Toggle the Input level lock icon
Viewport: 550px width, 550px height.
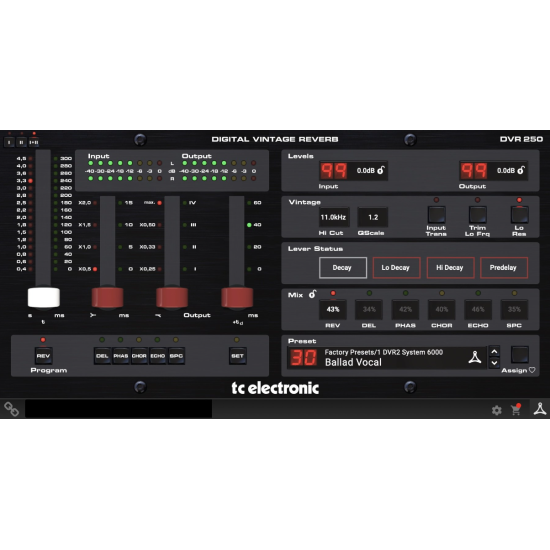pyautogui.click(x=381, y=170)
